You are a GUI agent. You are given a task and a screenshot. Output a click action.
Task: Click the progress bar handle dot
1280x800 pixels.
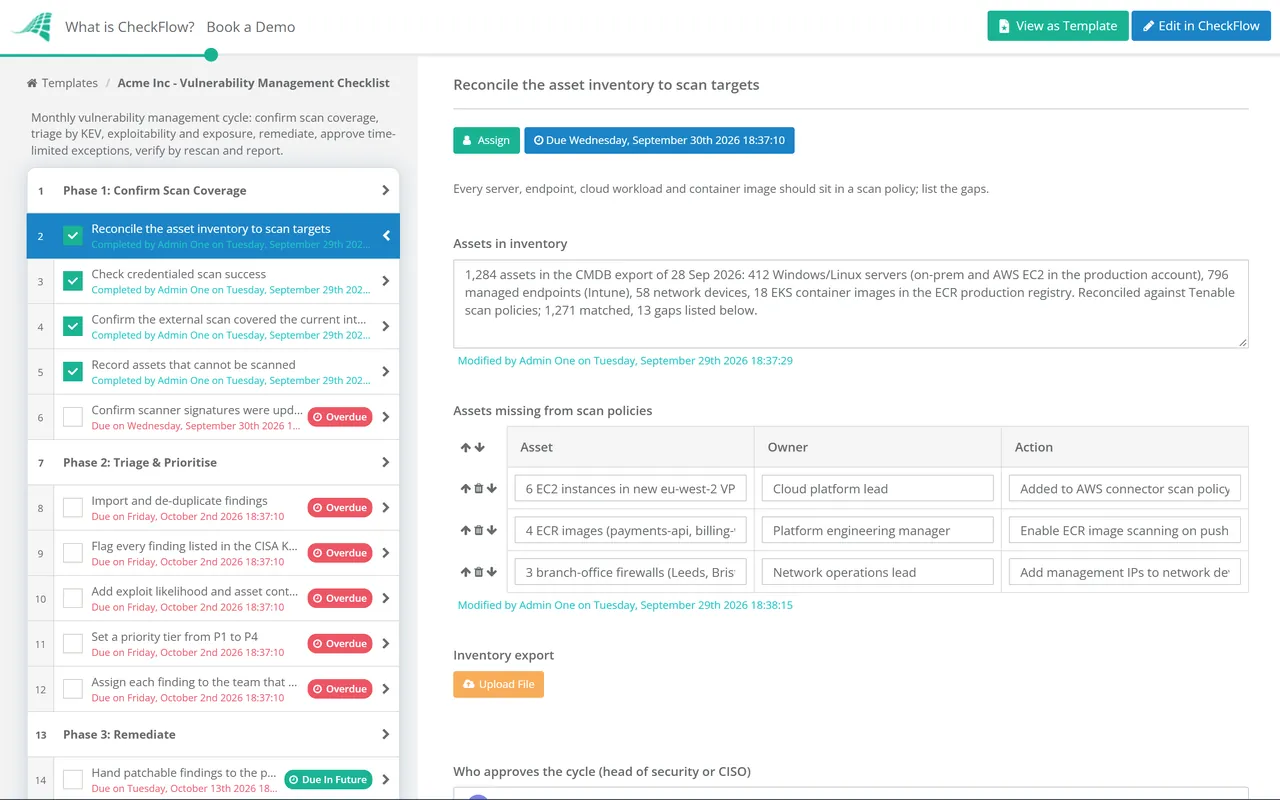211,55
